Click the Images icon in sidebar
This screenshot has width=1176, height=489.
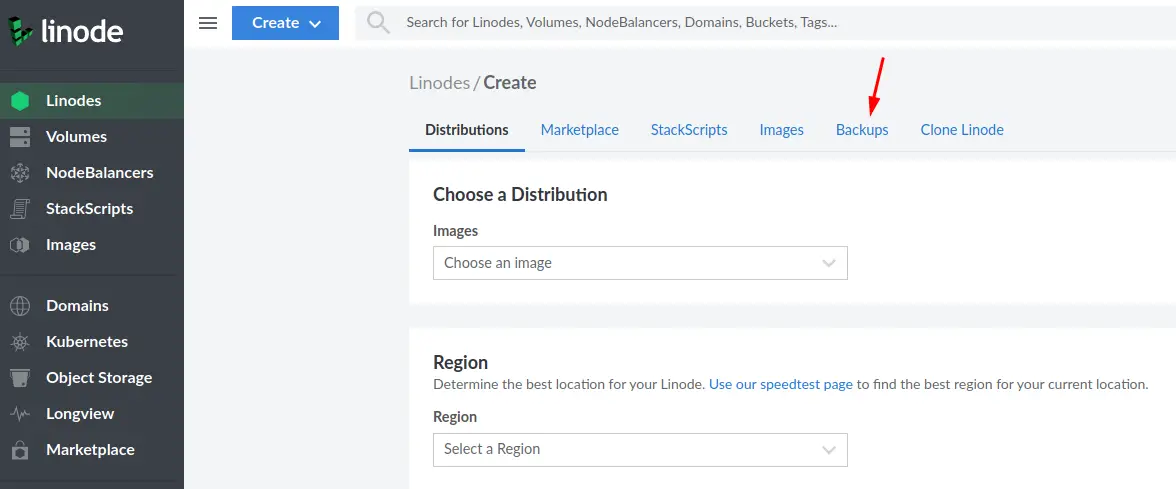(x=20, y=245)
